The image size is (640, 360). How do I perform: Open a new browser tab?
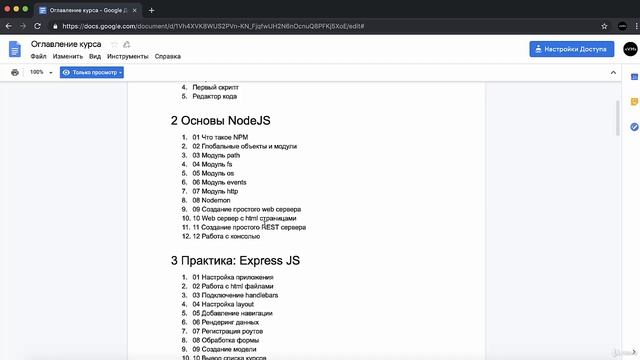[x=151, y=10]
